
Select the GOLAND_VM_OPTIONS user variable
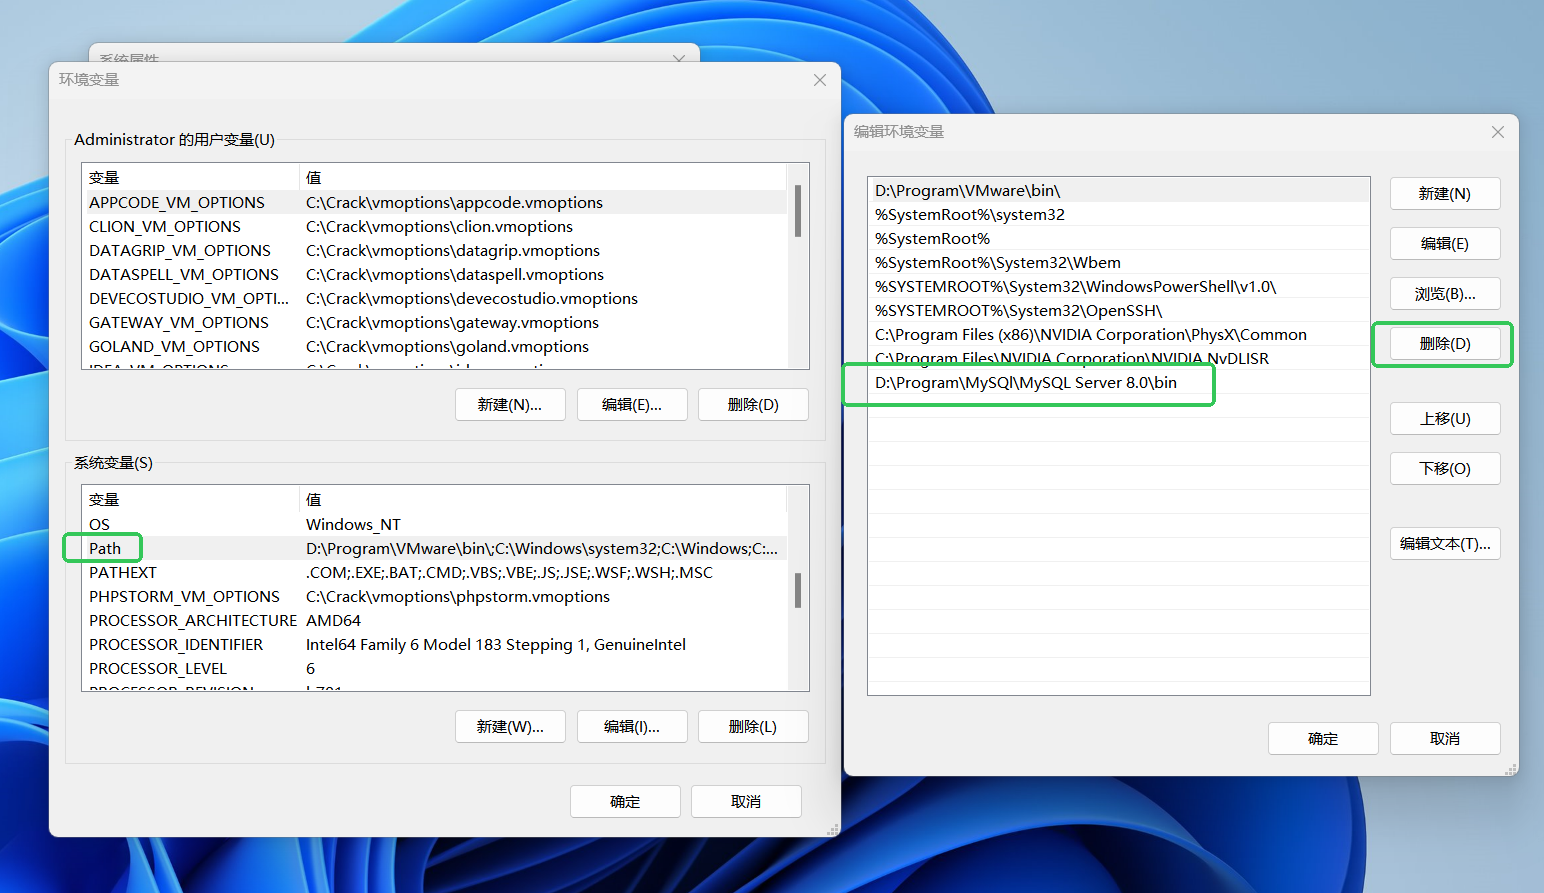435,347
